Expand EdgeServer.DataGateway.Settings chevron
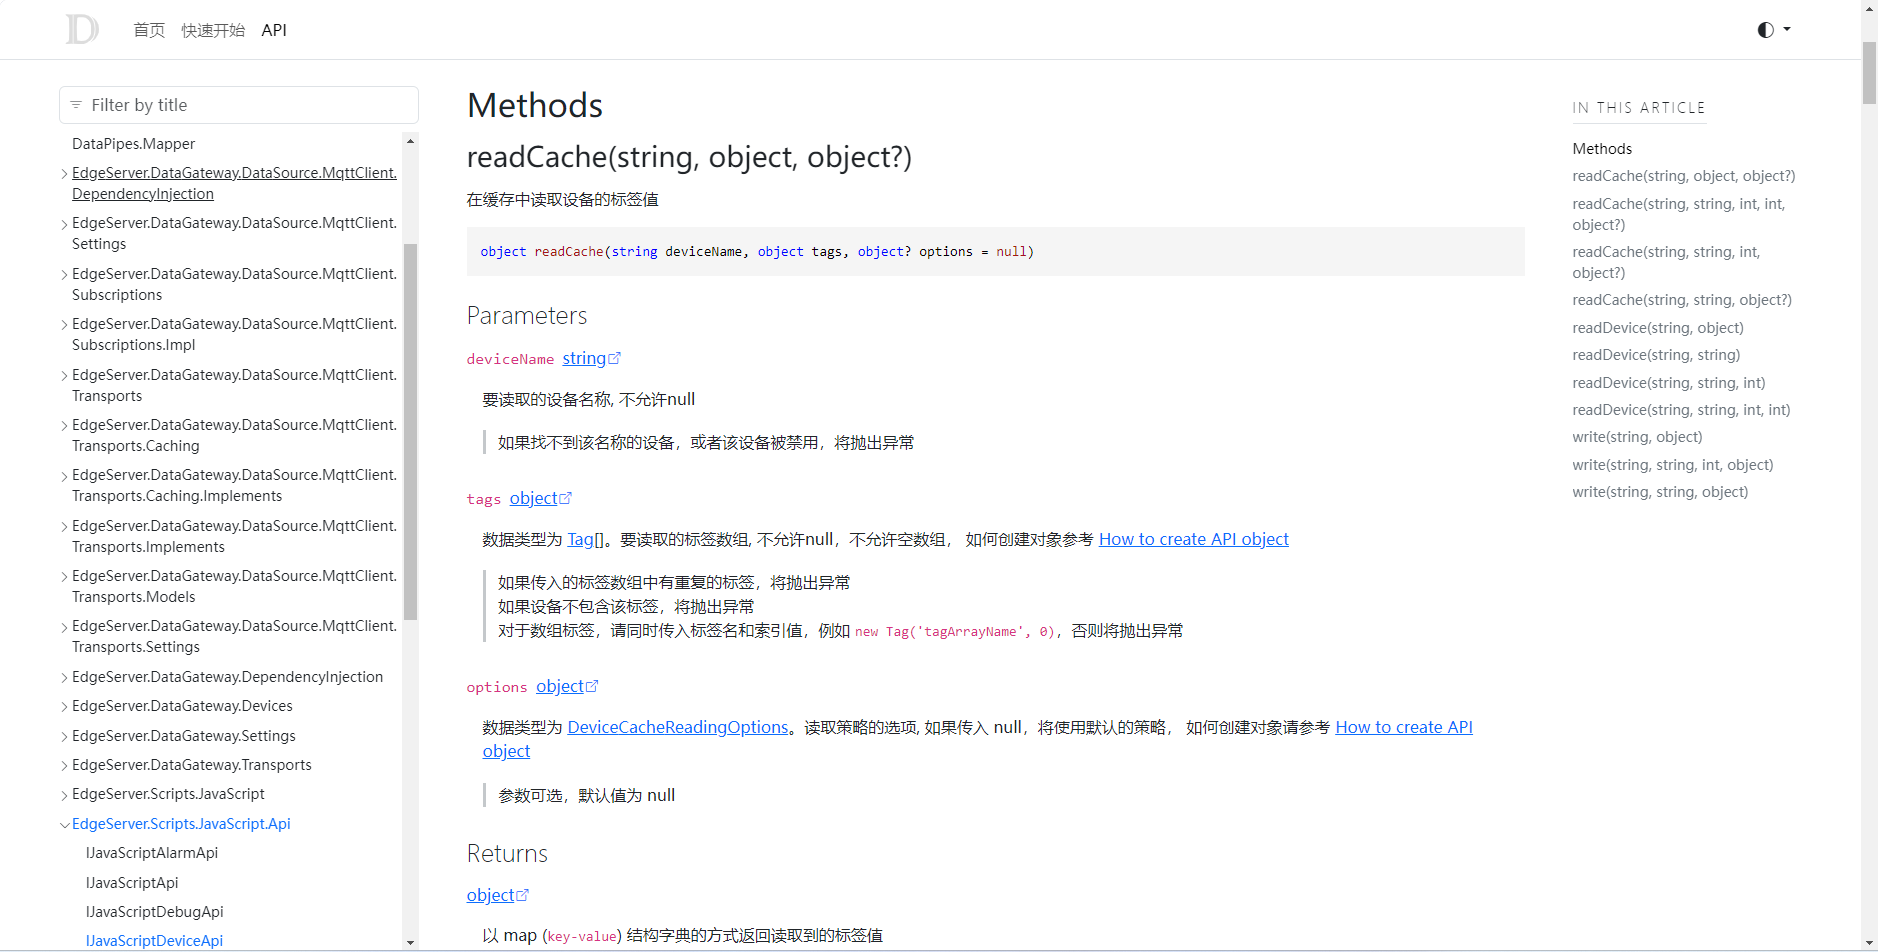The width and height of the screenshot is (1878, 952). (x=65, y=737)
